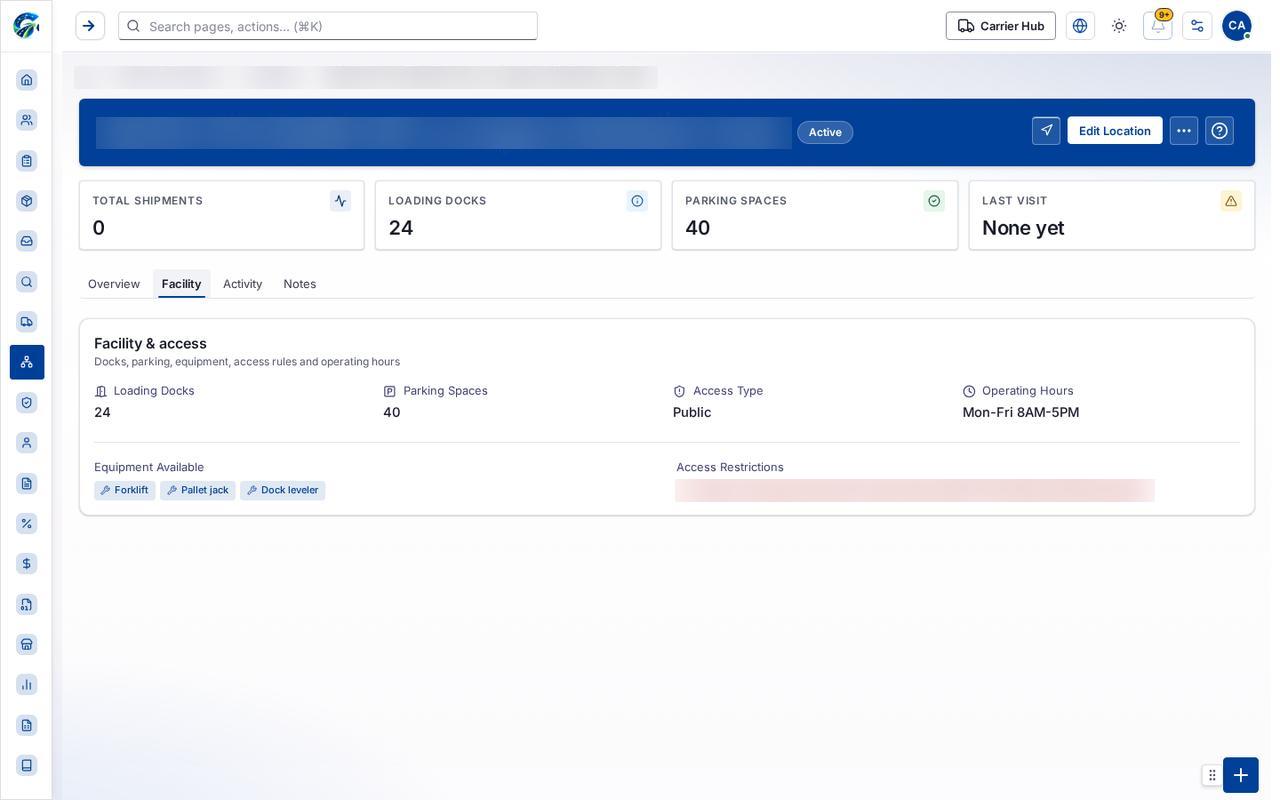Switch to the Overview tab
1280x800 pixels.
pos(114,284)
